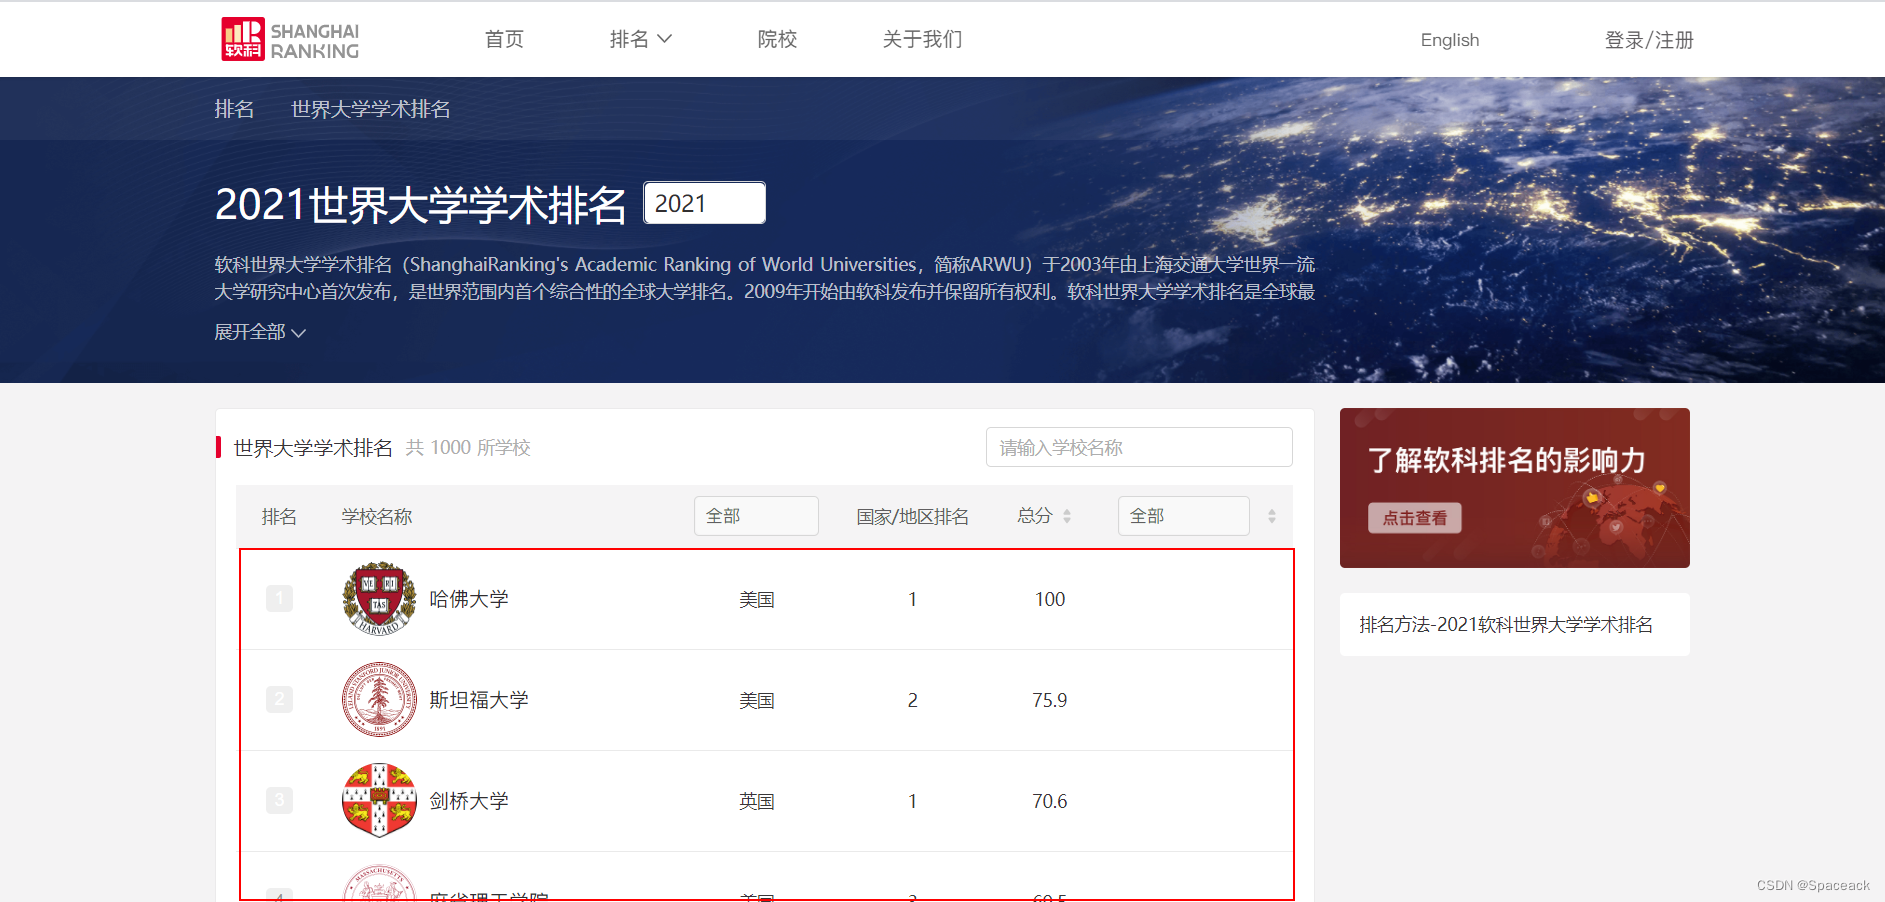Focus the 请输入学校名称 search field
1885x902 pixels.
coord(1139,447)
